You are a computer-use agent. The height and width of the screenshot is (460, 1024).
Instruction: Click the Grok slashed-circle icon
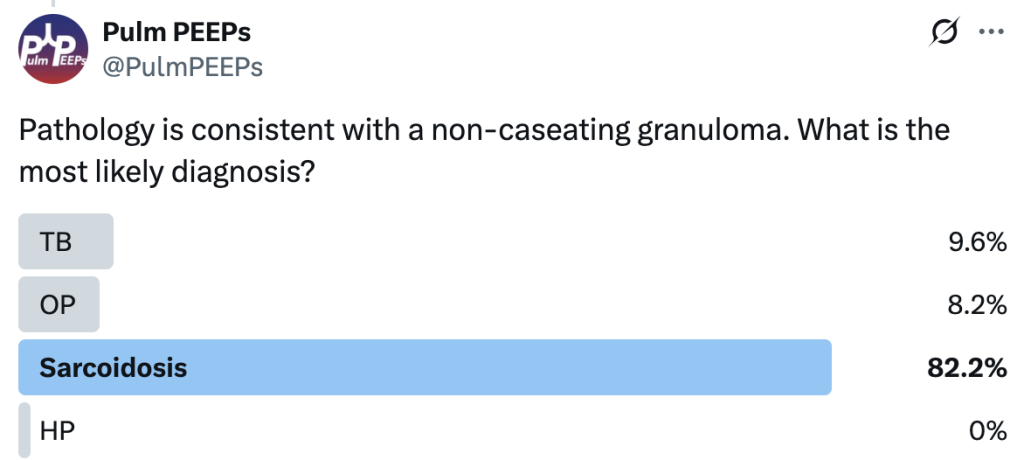tap(941, 34)
